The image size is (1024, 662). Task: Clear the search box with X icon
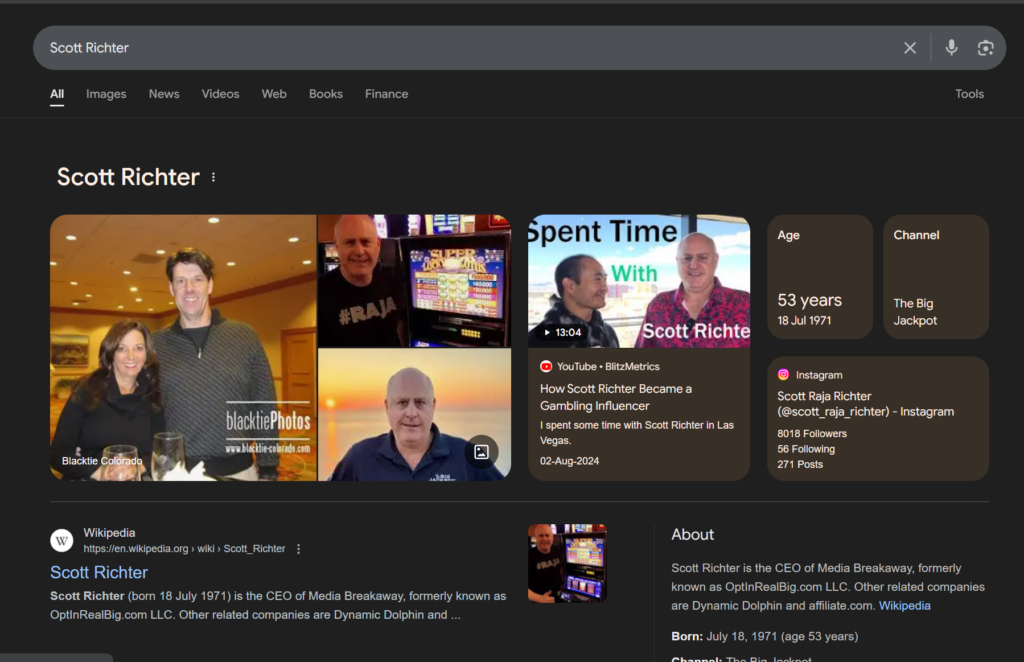point(910,48)
